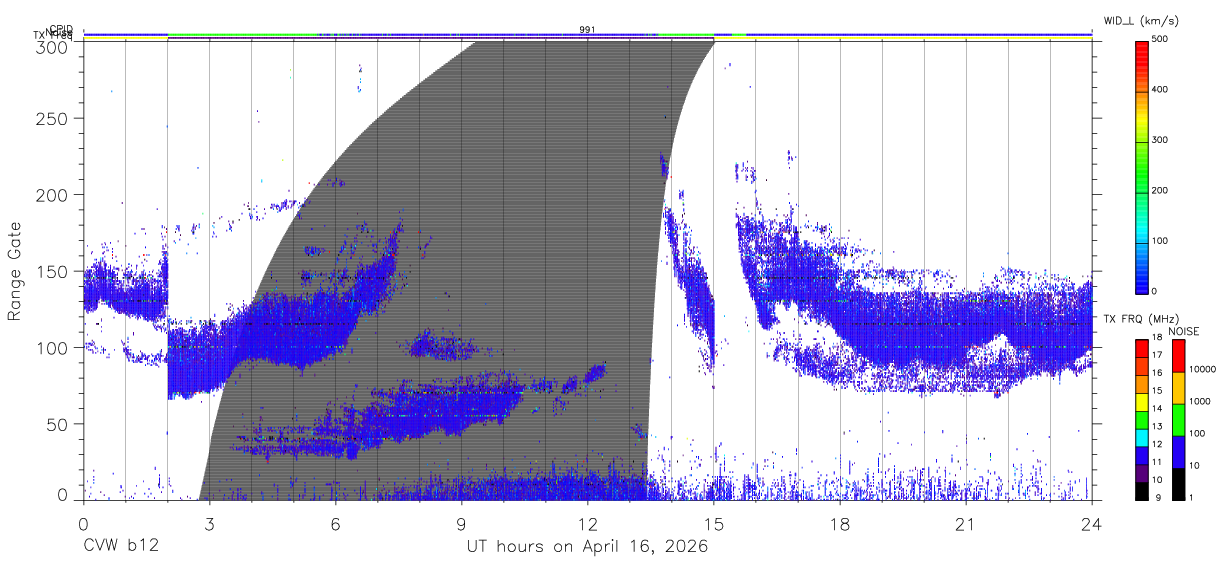The image size is (1228, 567).
Task: Select the 300 tick on width color bar
Action: pyautogui.click(x=1161, y=140)
